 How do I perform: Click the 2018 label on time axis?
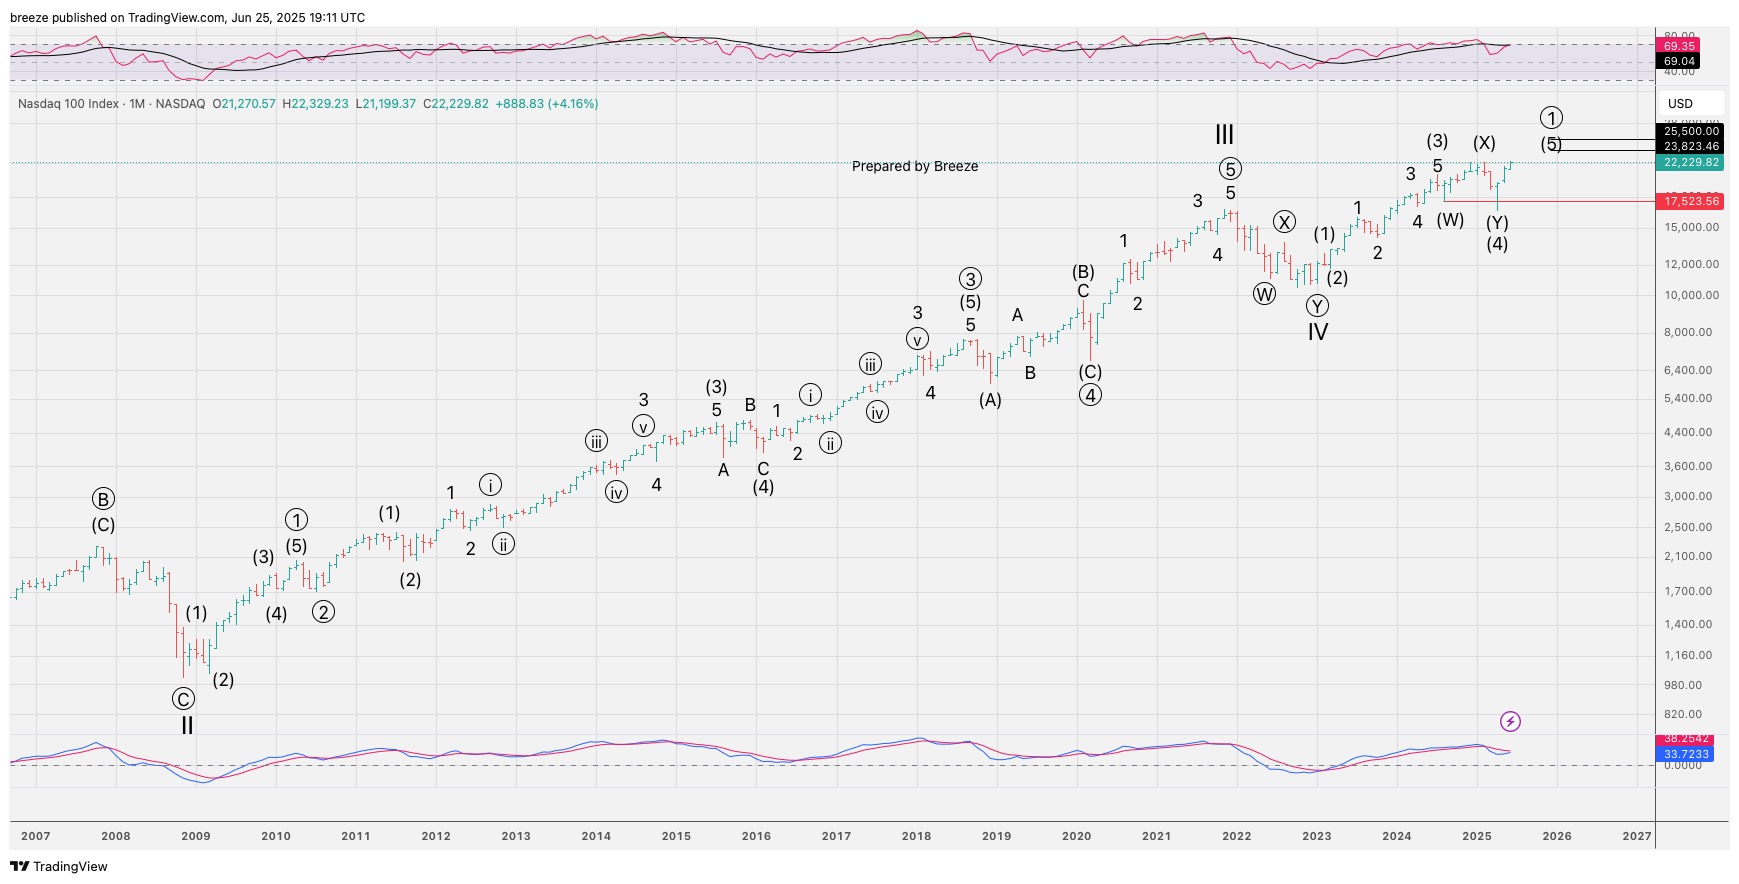coord(917,836)
